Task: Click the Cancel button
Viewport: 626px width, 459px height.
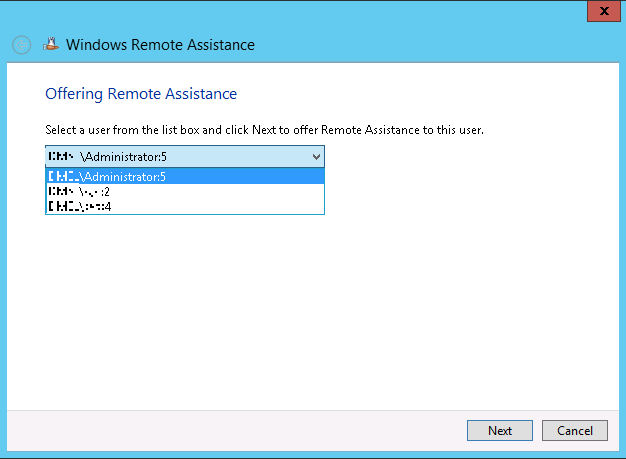Action: click(575, 431)
